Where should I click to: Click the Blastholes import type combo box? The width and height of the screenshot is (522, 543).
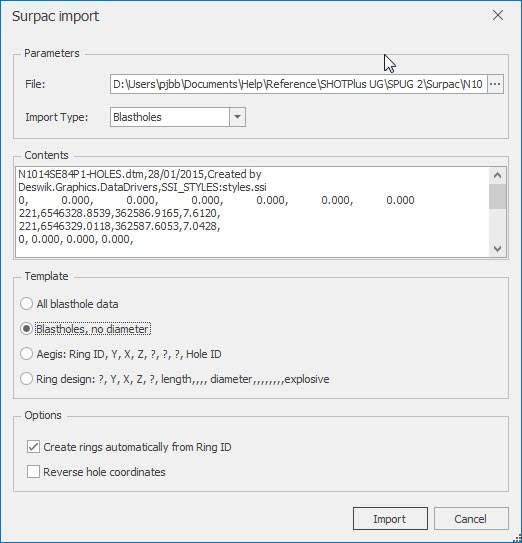[x=178, y=117]
